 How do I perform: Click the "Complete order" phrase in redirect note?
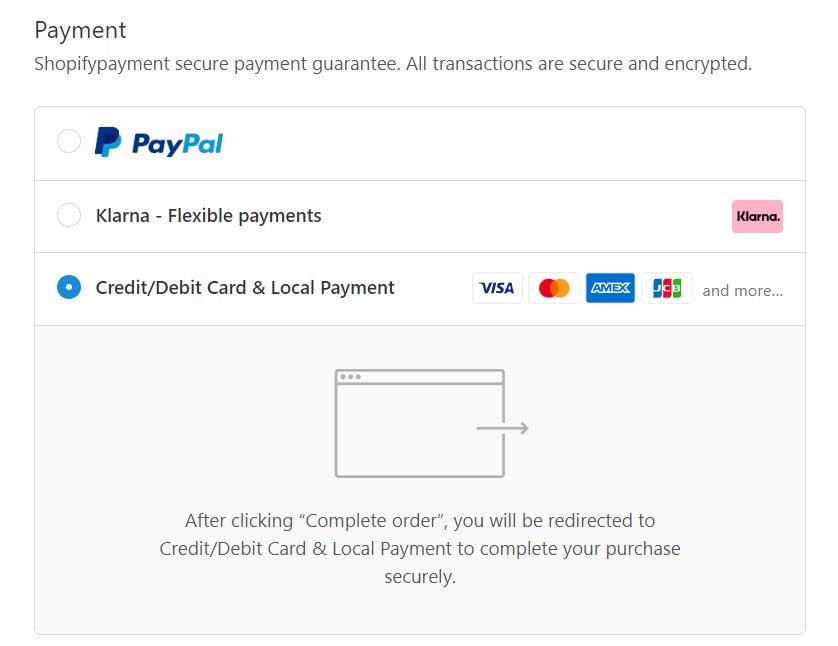(x=374, y=521)
